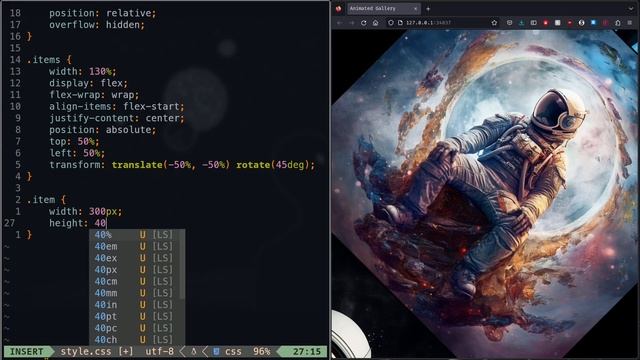Choose the 40ch completion suggestion

pyautogui.click(x=137, y=340)
